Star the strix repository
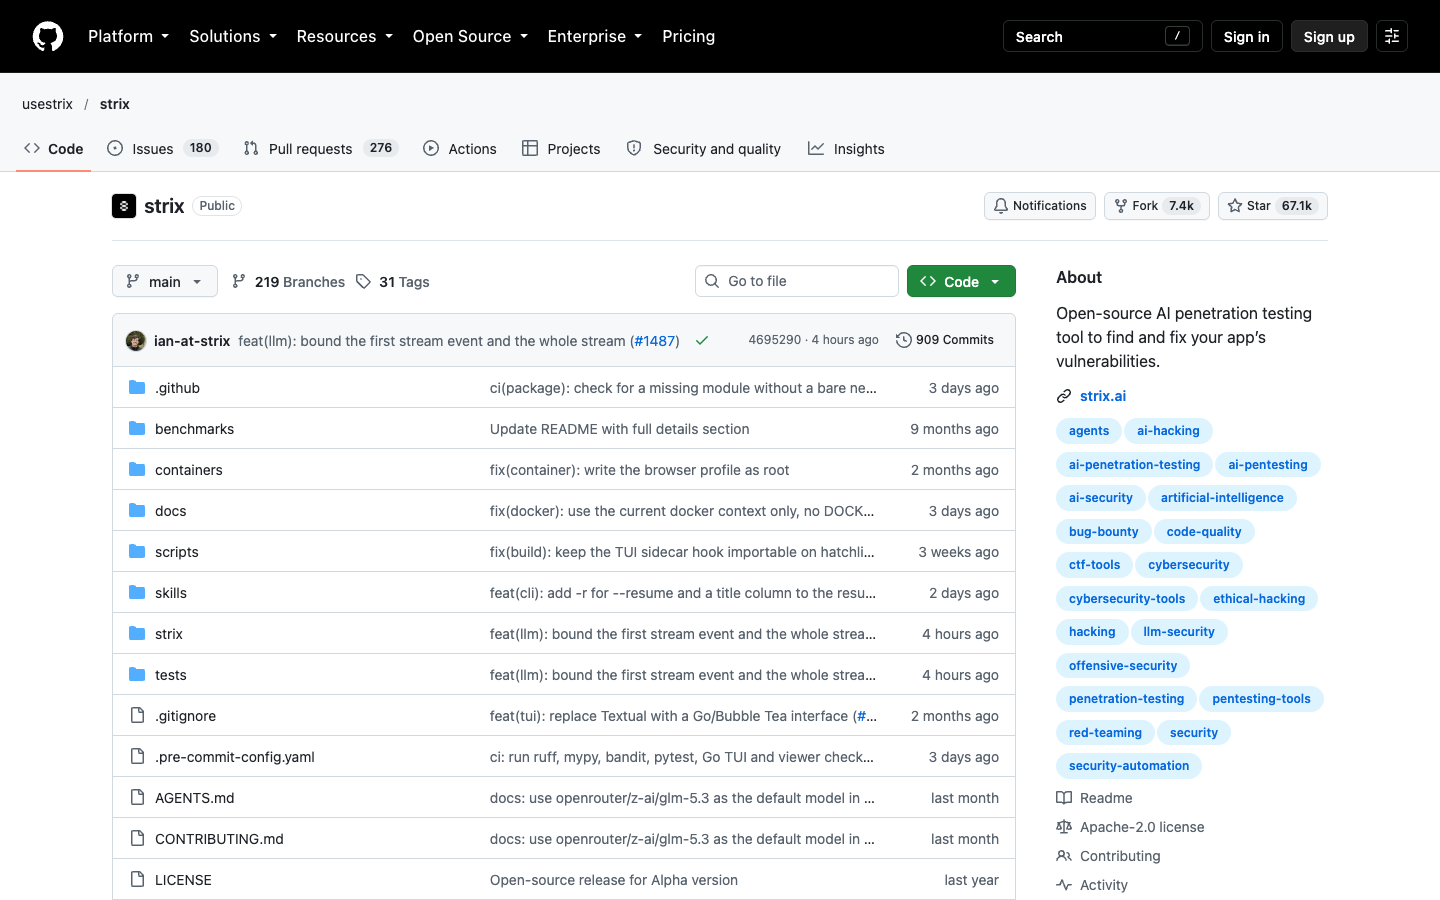The height and width of the screenshot is (900, 1440). click(1273, 206)
